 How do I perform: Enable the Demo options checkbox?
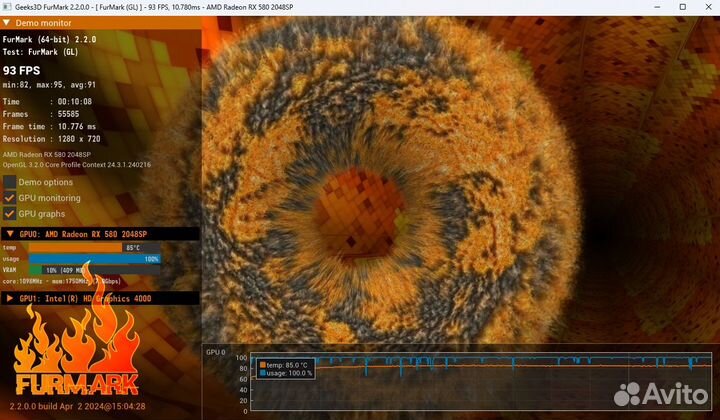pos(9,182)
